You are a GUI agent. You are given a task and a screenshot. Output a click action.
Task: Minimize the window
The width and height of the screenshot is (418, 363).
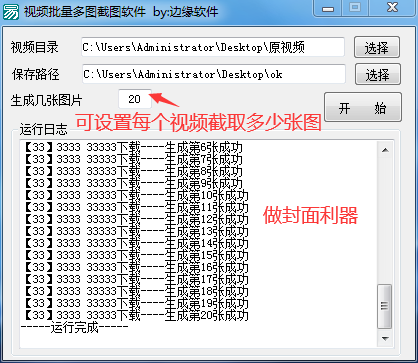328,8
